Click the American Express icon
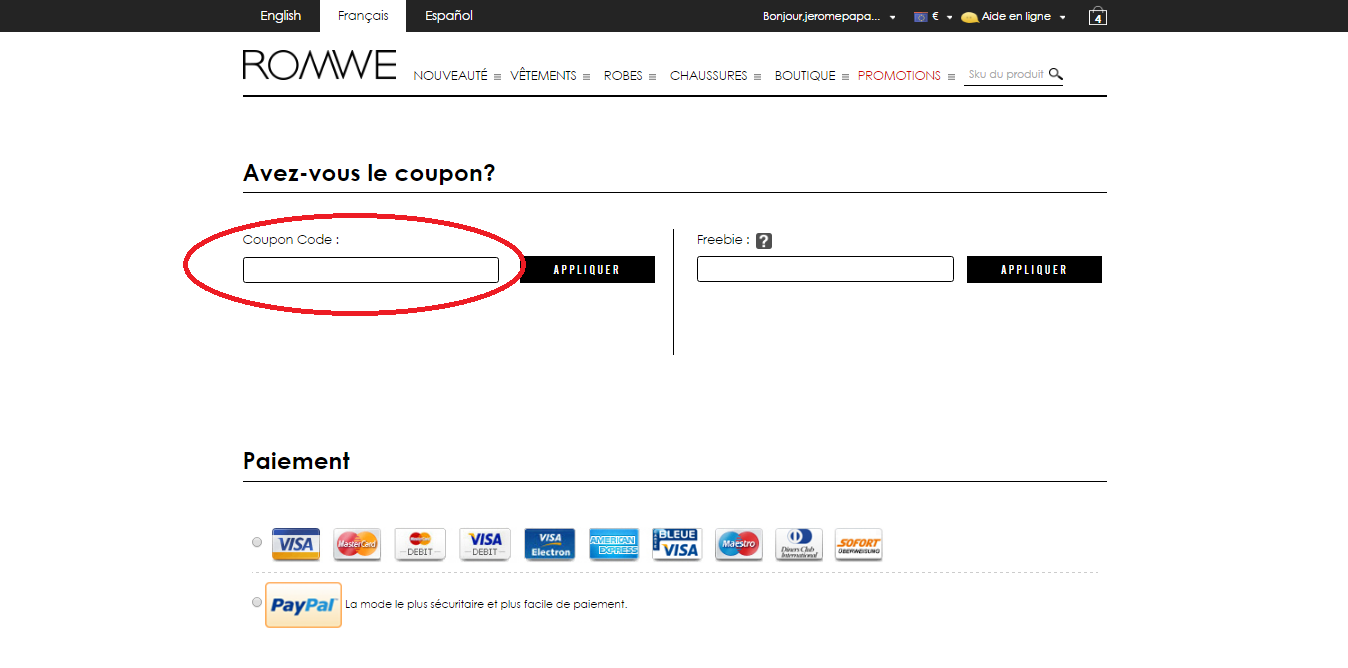 614,543
